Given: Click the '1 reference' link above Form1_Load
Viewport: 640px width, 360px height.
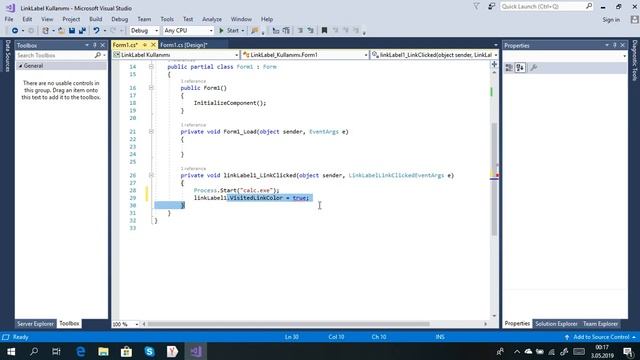Looking at the screenshot, I should click(x=193, y=125).
